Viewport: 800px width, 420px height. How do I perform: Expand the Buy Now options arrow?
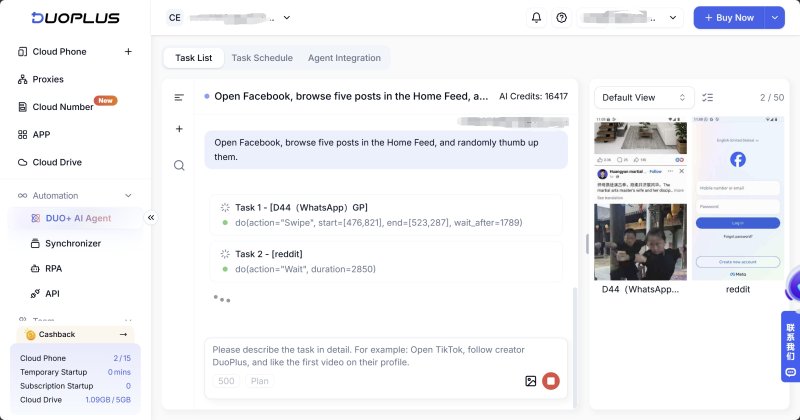point(774,18)
